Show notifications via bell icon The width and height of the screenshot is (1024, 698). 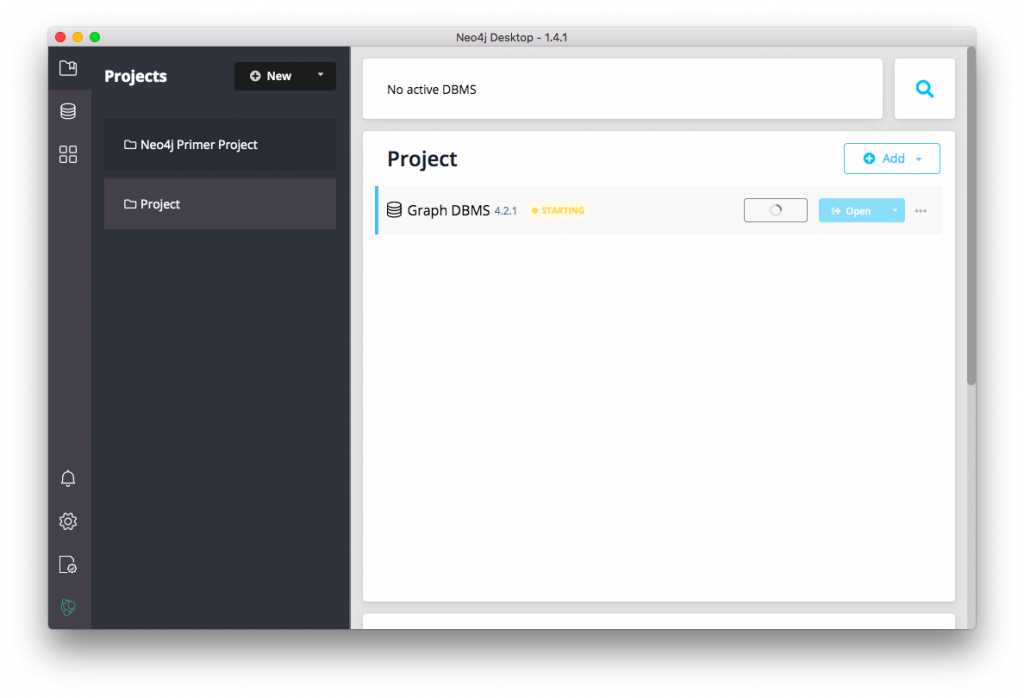pyautogui.click(x=68, y=479)
